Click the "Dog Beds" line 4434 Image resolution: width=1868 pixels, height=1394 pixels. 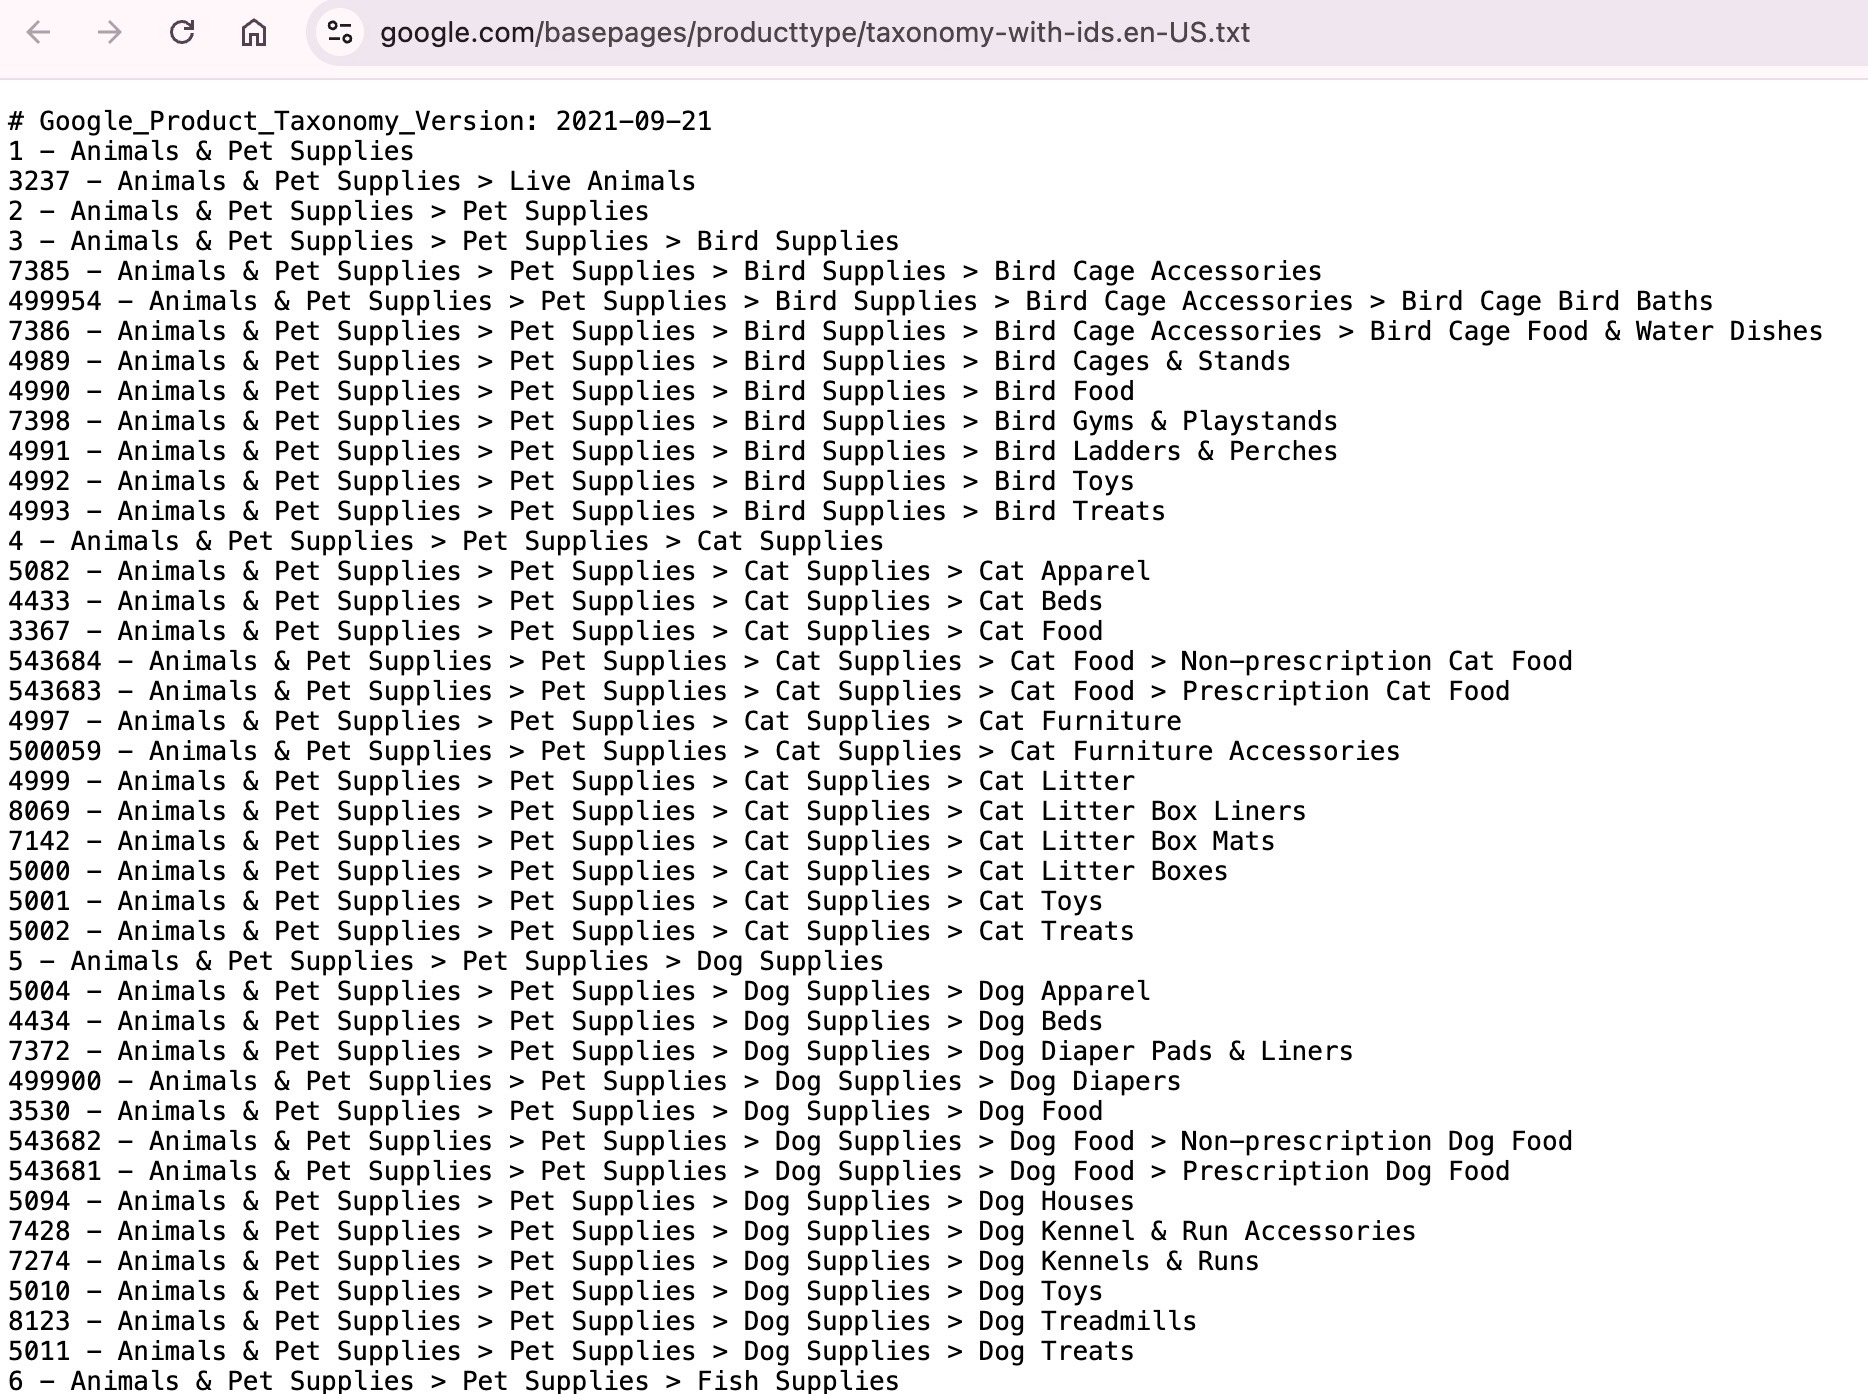point(555,1021)
